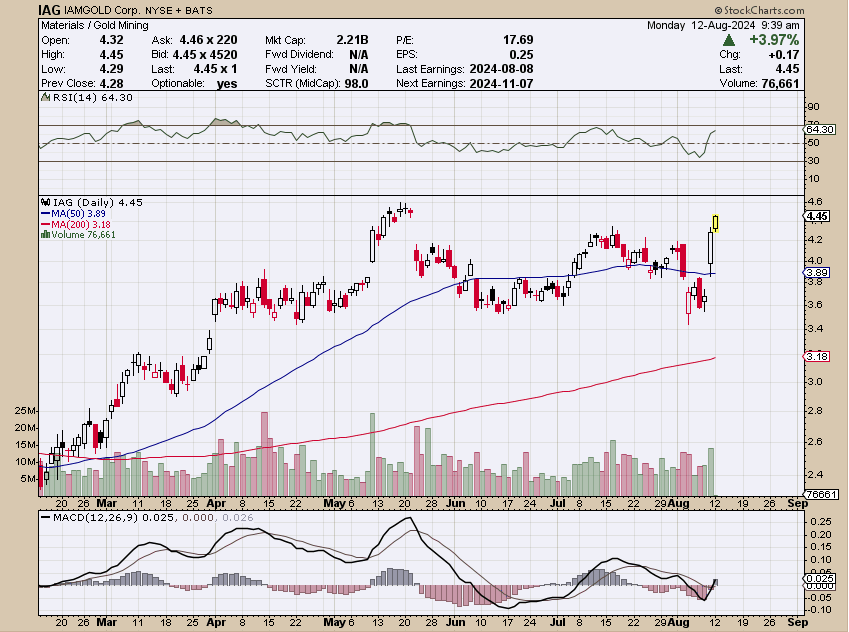Click the red 3.18 MA tag on right axis
849x632 pixels.
817,356
